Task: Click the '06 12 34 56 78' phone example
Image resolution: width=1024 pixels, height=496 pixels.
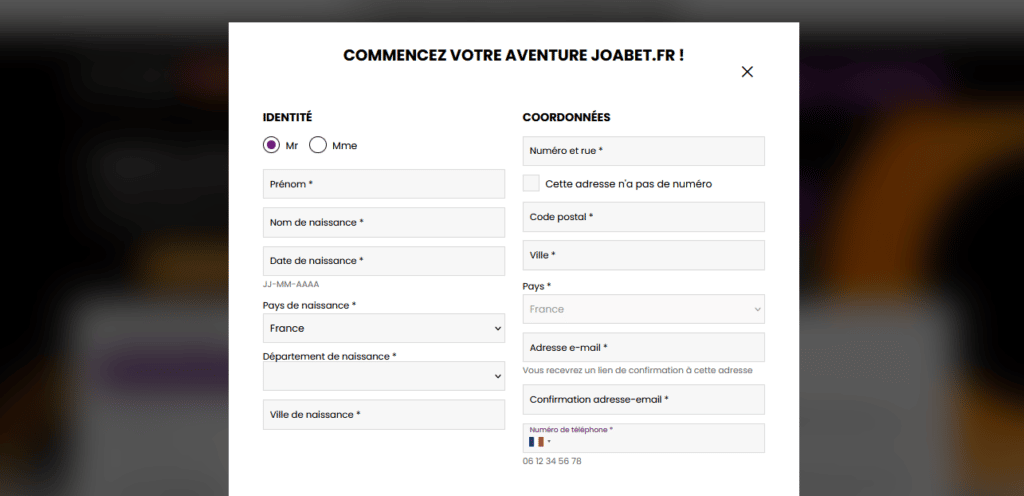Action: tap(552, 461)
